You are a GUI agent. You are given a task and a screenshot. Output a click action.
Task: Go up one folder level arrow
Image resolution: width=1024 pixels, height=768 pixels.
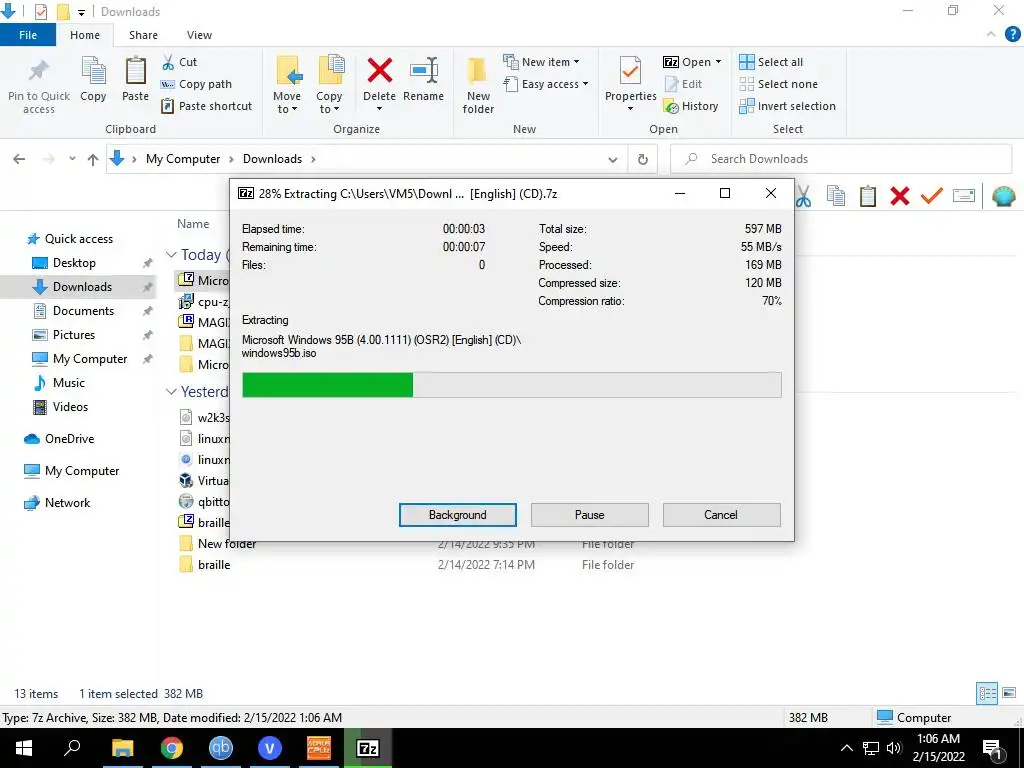click(93, 159)
